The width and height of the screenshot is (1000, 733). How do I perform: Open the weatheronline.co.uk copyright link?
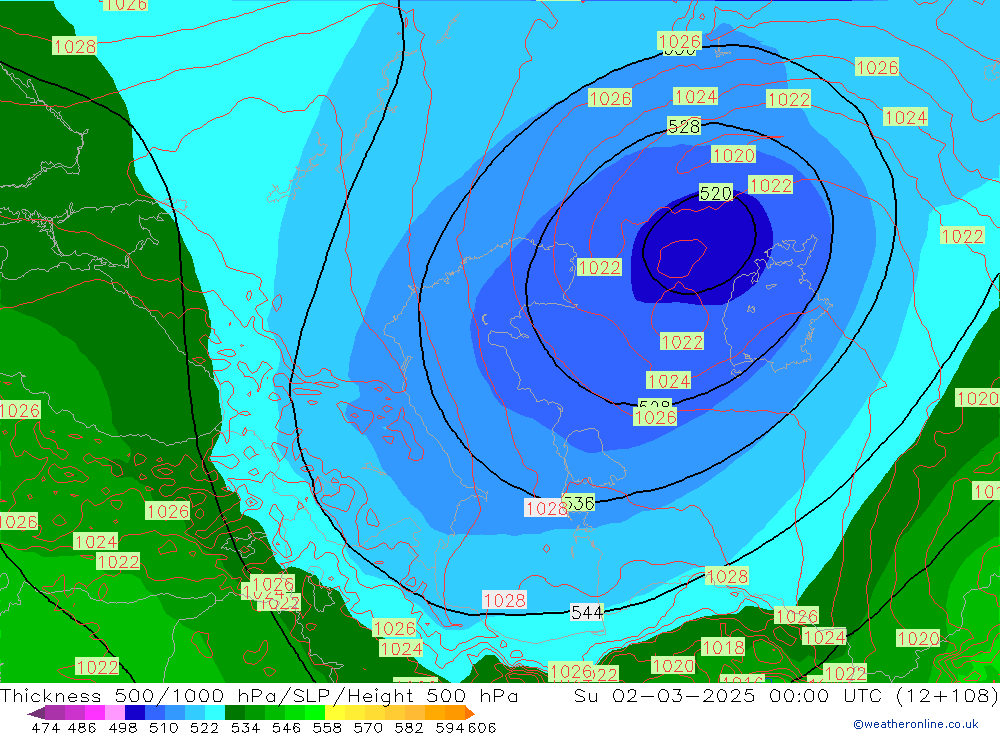(916, 724)
